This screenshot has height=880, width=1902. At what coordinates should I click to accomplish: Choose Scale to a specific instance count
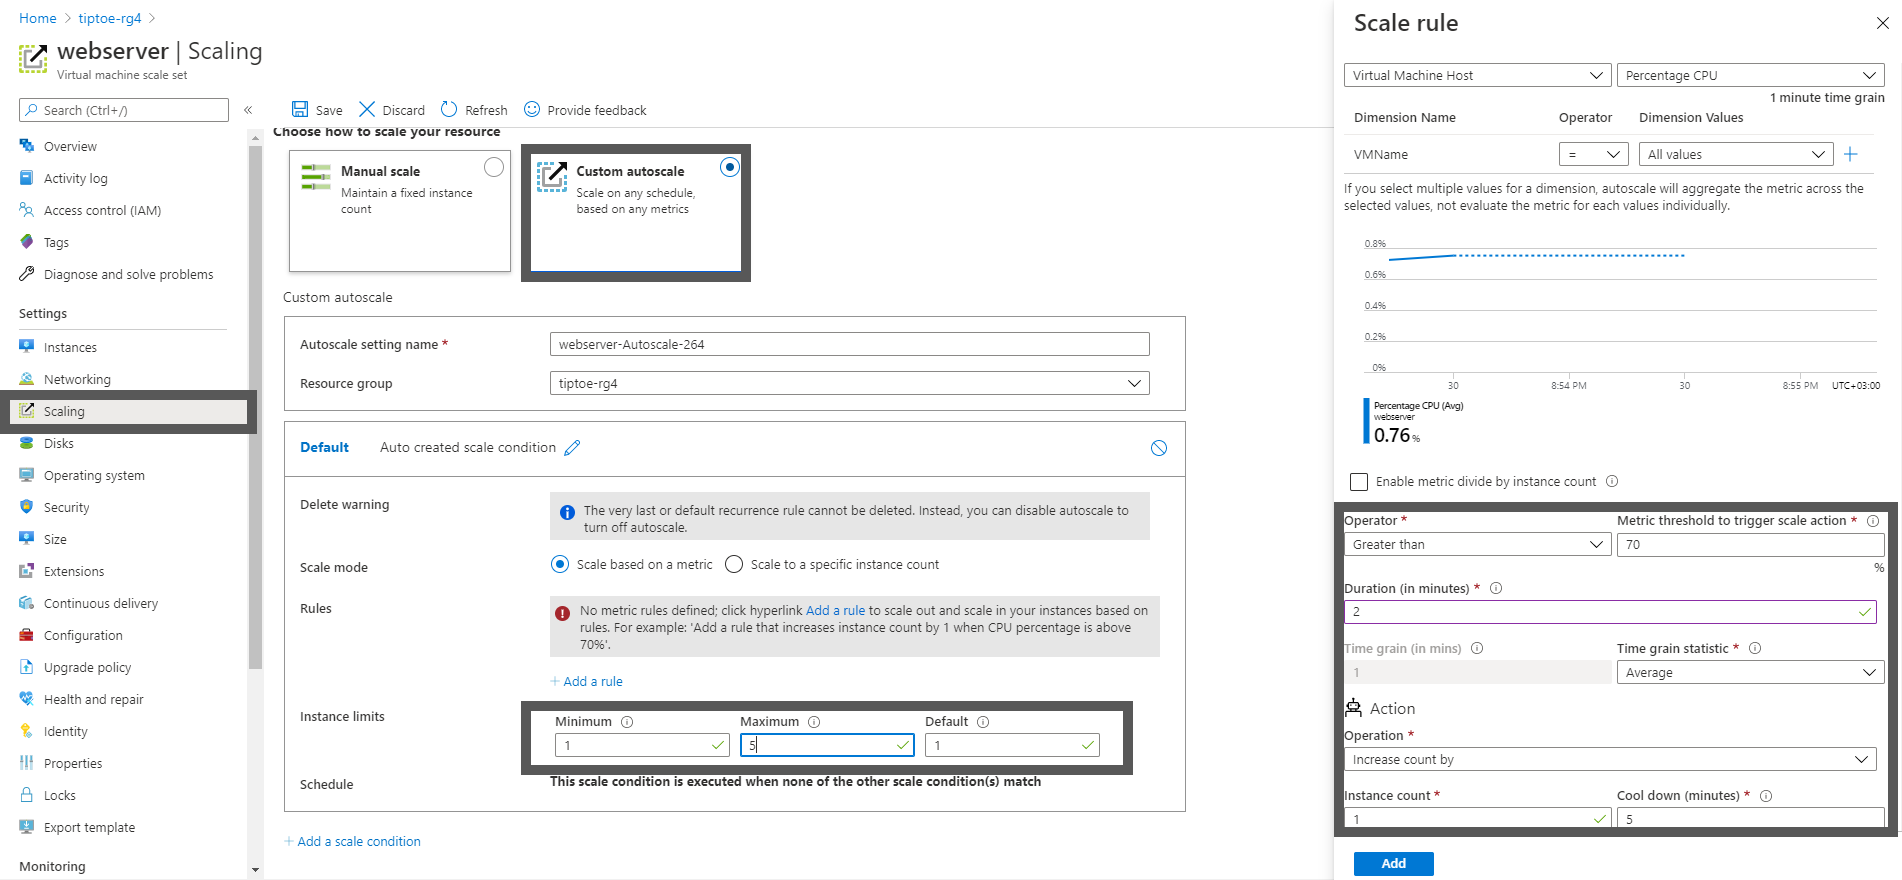734,564
